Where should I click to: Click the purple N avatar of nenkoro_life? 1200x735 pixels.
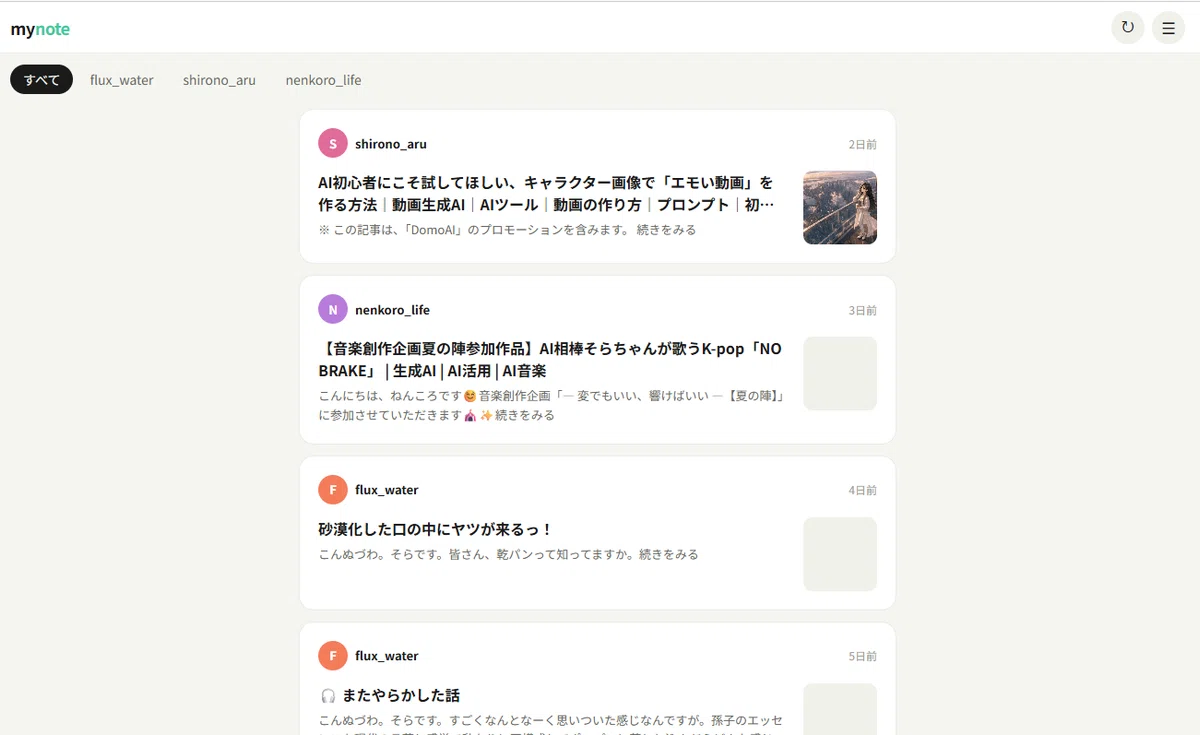[x=333, y=310]
